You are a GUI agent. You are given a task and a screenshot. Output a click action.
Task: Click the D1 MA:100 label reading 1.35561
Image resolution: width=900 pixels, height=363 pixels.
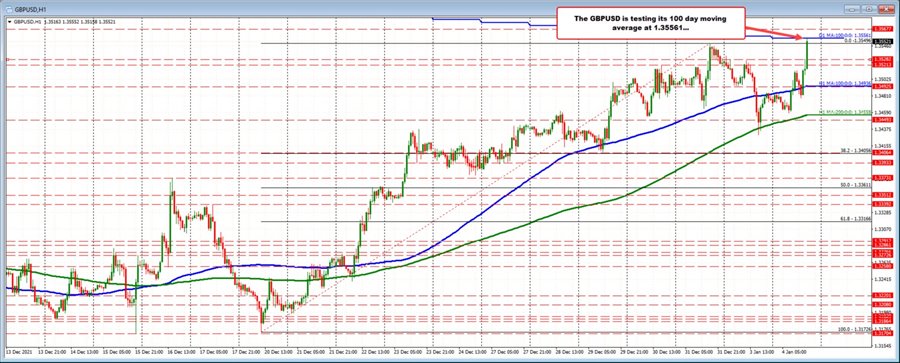(x=845, y=35)
